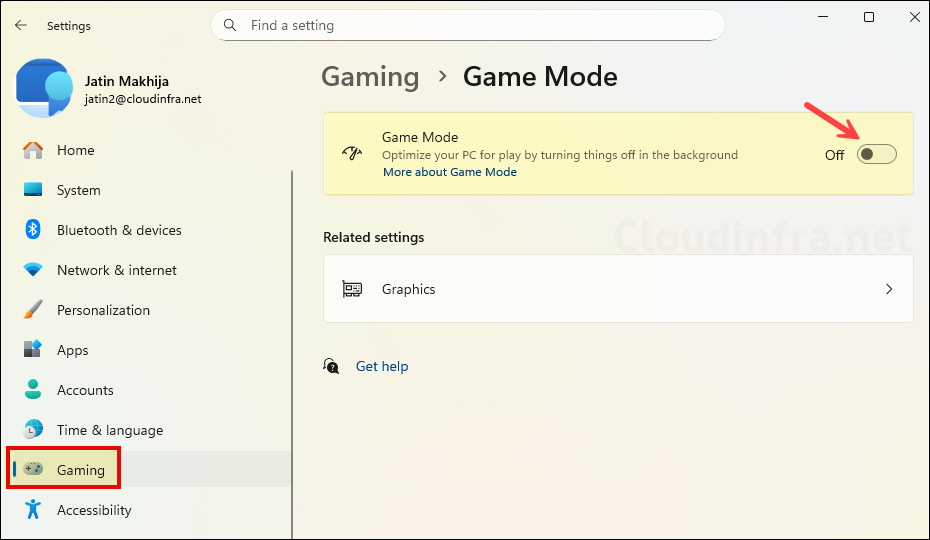Maximize the Settings window
930x540 pixels.
868,17
